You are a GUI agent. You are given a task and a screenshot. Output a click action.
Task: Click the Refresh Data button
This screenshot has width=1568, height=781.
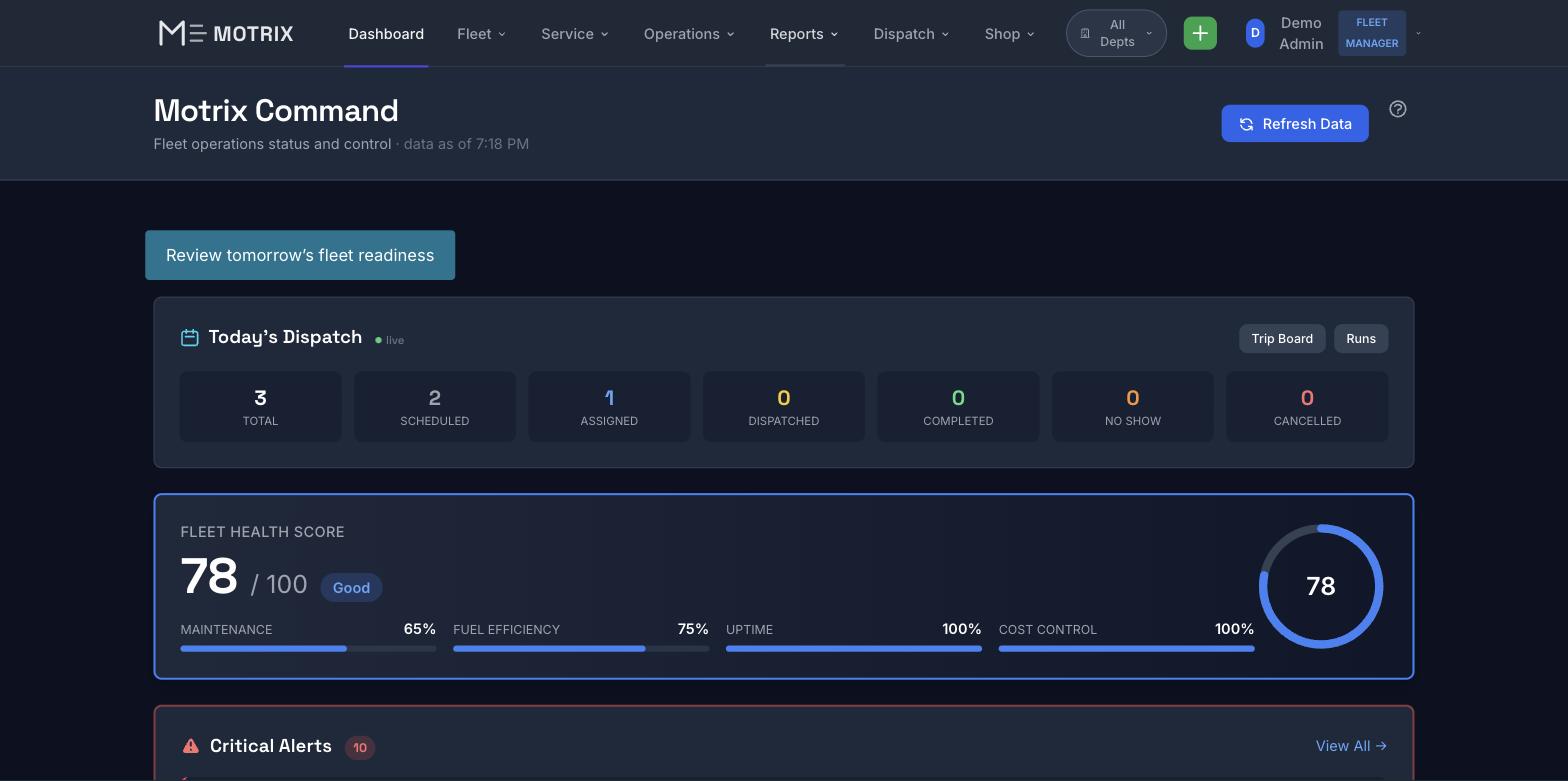tap(1295, 124)
